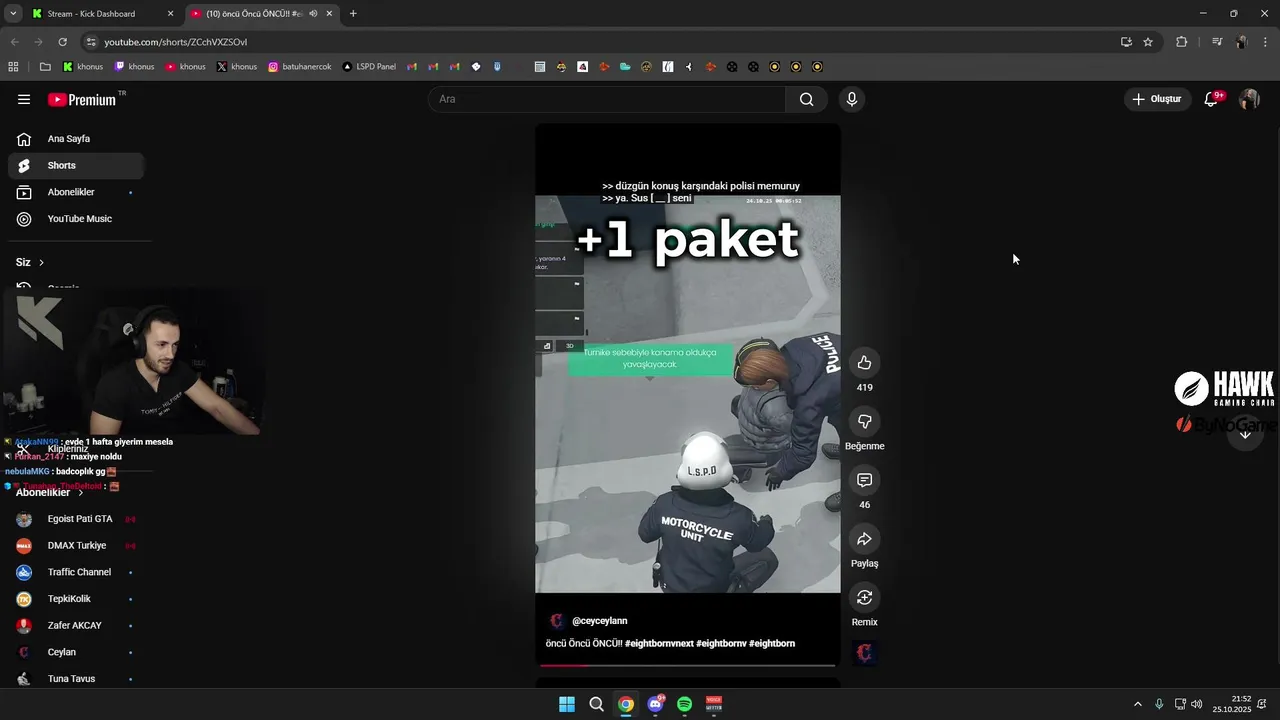Open the Kick khonus bookmark
This screenshot has width=1280, height=720.
83,67
